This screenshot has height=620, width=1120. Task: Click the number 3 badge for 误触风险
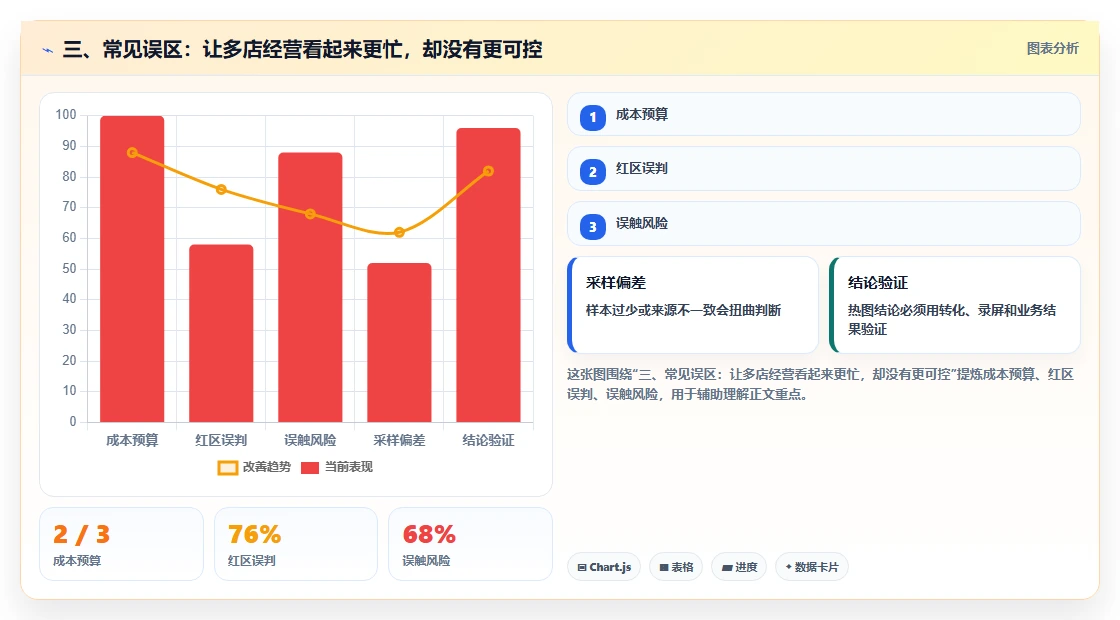pos(592,226)
